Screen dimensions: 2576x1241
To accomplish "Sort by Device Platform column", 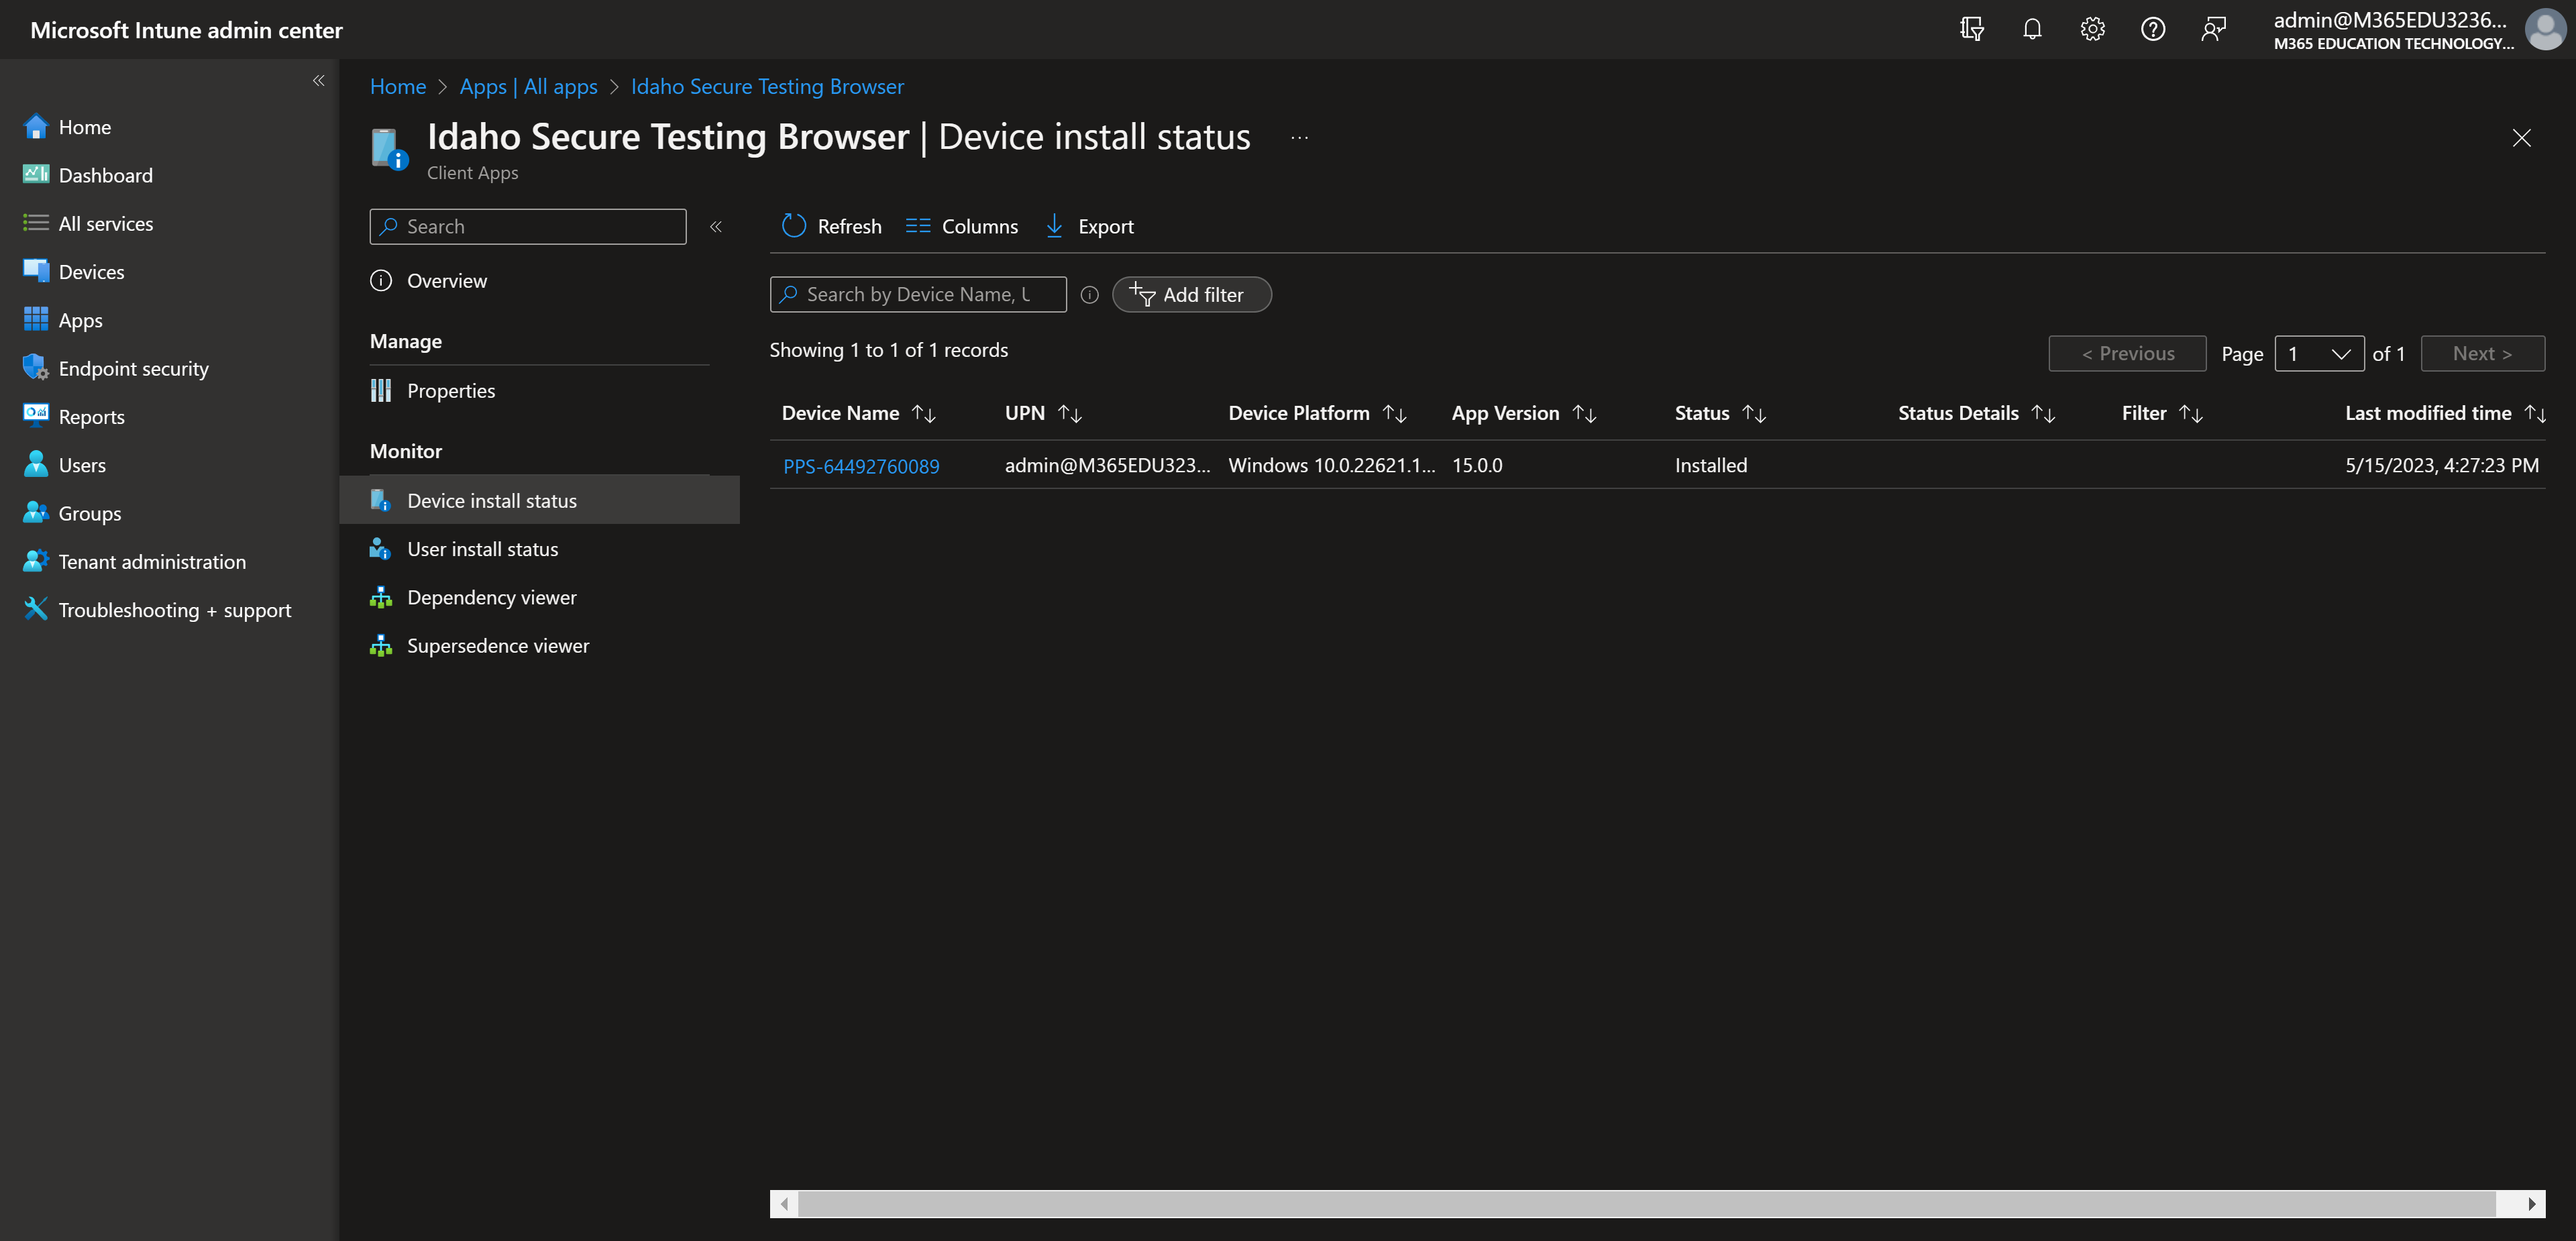I will coord(1318,413).
